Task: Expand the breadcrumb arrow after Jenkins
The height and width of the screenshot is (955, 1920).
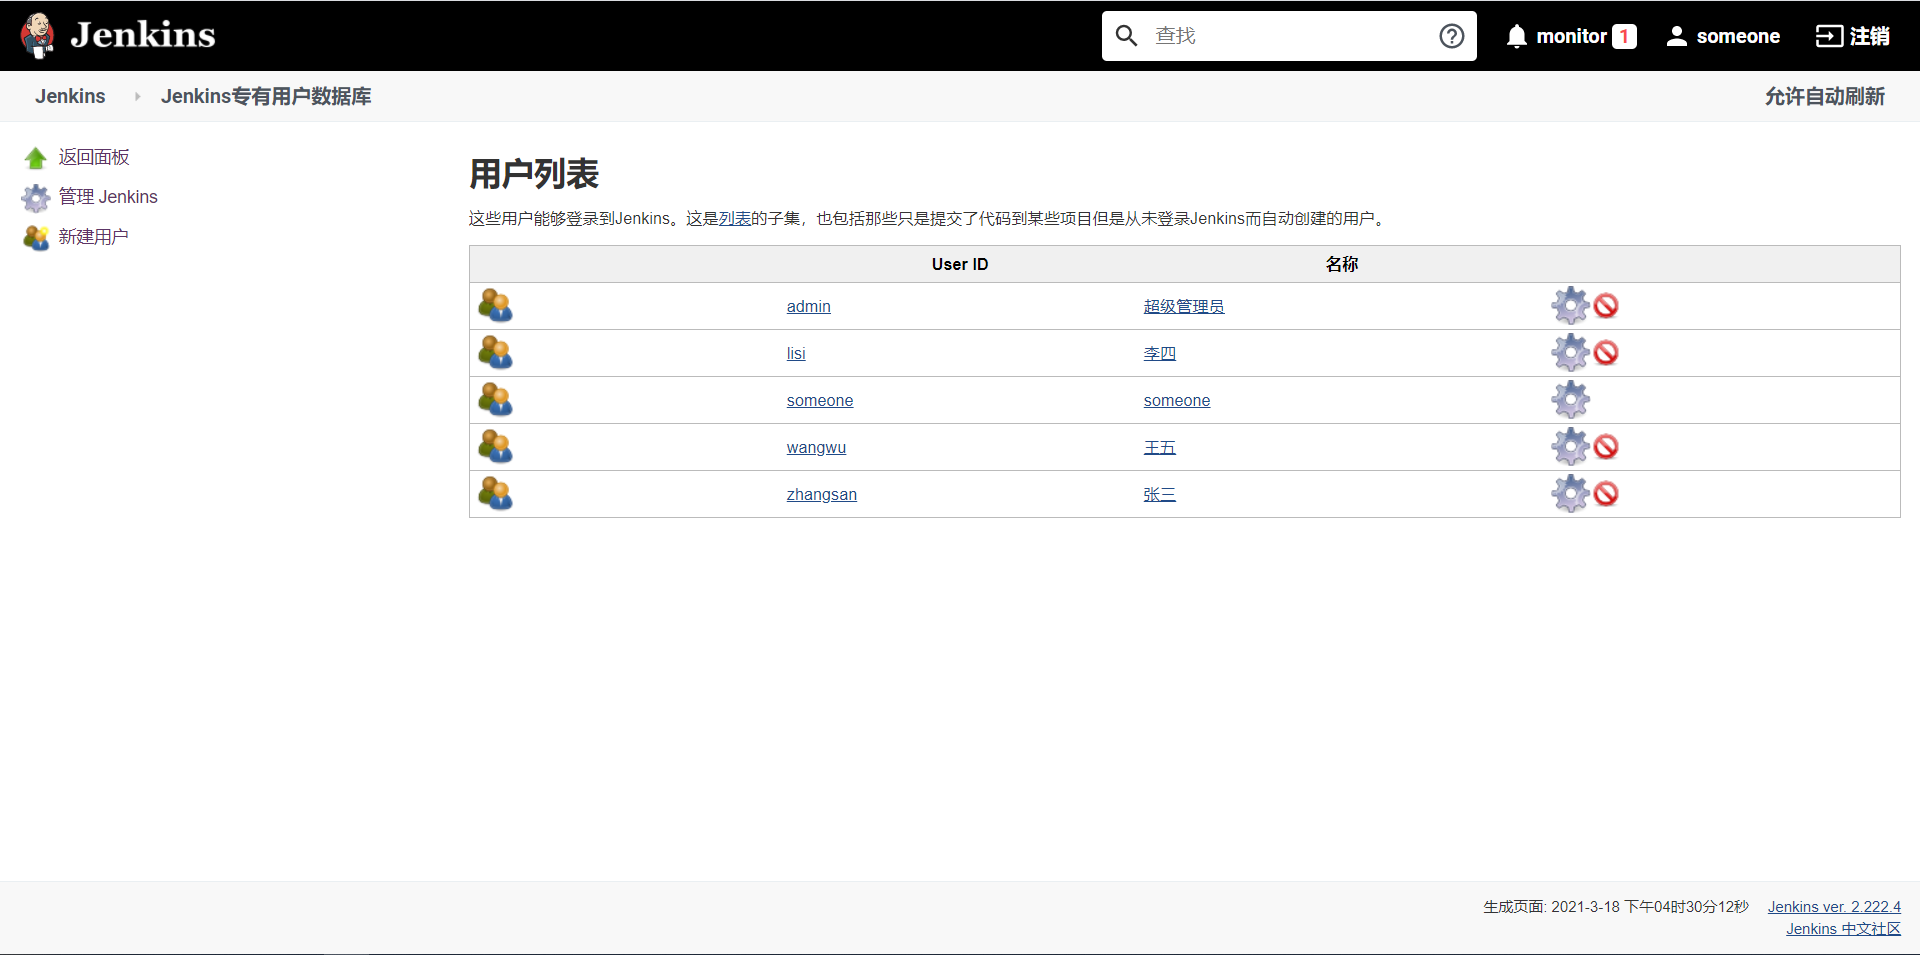Action: pos(137,96)
